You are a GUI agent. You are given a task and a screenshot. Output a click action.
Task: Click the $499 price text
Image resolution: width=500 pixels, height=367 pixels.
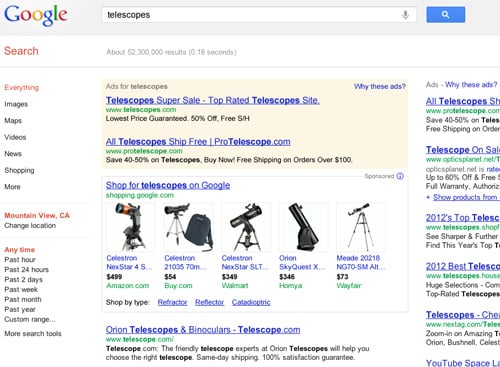[x=114, y=277]
